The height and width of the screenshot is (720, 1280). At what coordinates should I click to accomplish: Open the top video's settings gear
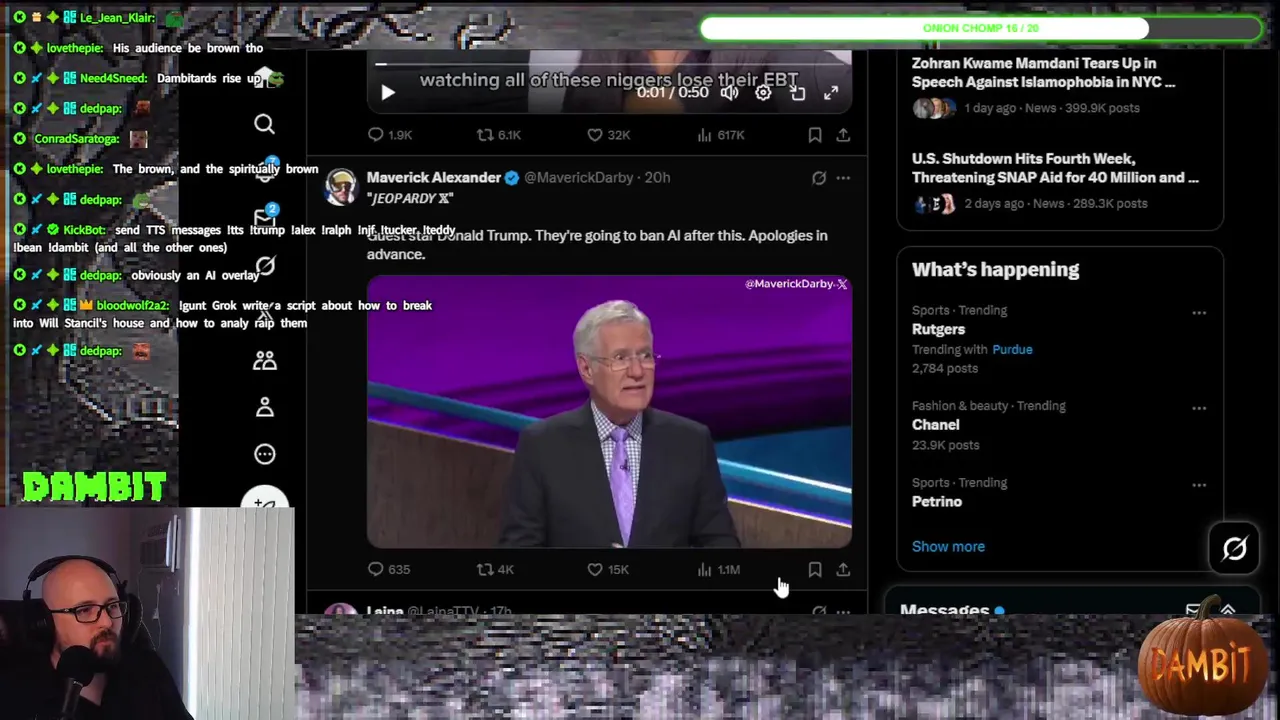[763, 93]
